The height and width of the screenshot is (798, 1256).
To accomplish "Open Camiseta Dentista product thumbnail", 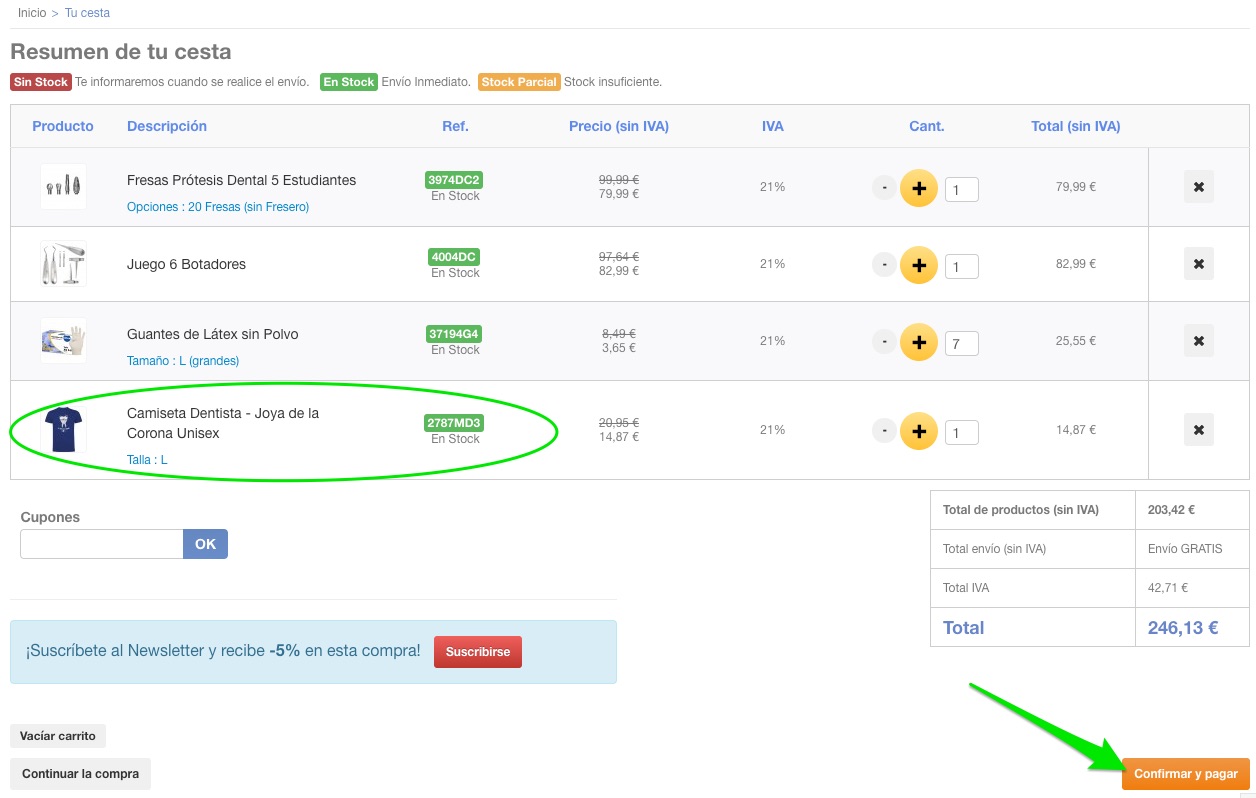I will pyautogui.click(x=64, y=430).
